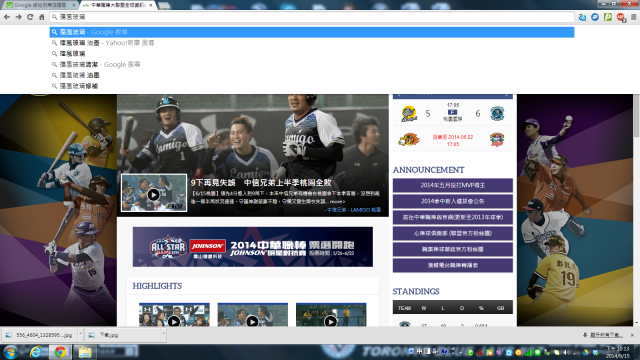Click the taskbar clock showing 2014/6/15
The height and width of the screenshot is (360, 640).
(618, 352)
